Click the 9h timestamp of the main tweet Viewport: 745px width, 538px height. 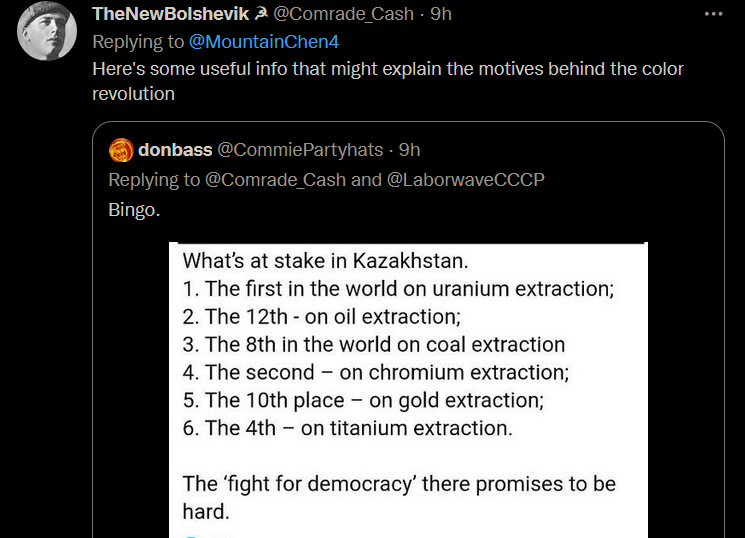[441, 14]
